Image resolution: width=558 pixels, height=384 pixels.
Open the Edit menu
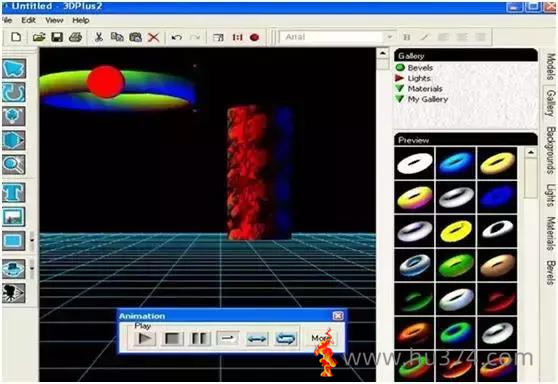click(x=28, y=20)
